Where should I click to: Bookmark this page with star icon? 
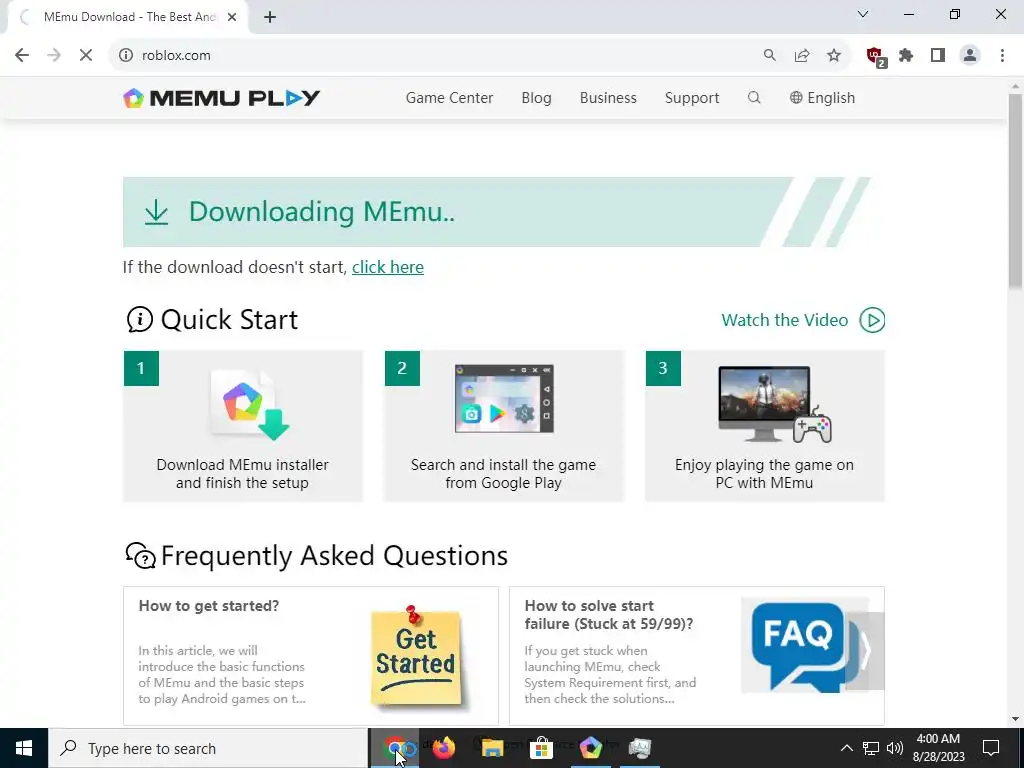pos(834,56)
